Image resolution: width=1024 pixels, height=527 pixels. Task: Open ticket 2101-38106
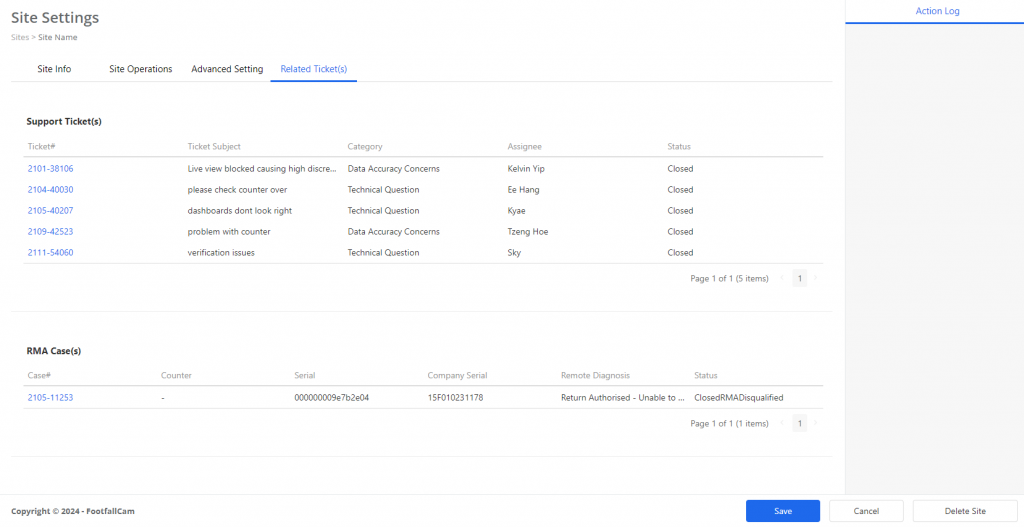pyautogui.click(x=50, y=168)
